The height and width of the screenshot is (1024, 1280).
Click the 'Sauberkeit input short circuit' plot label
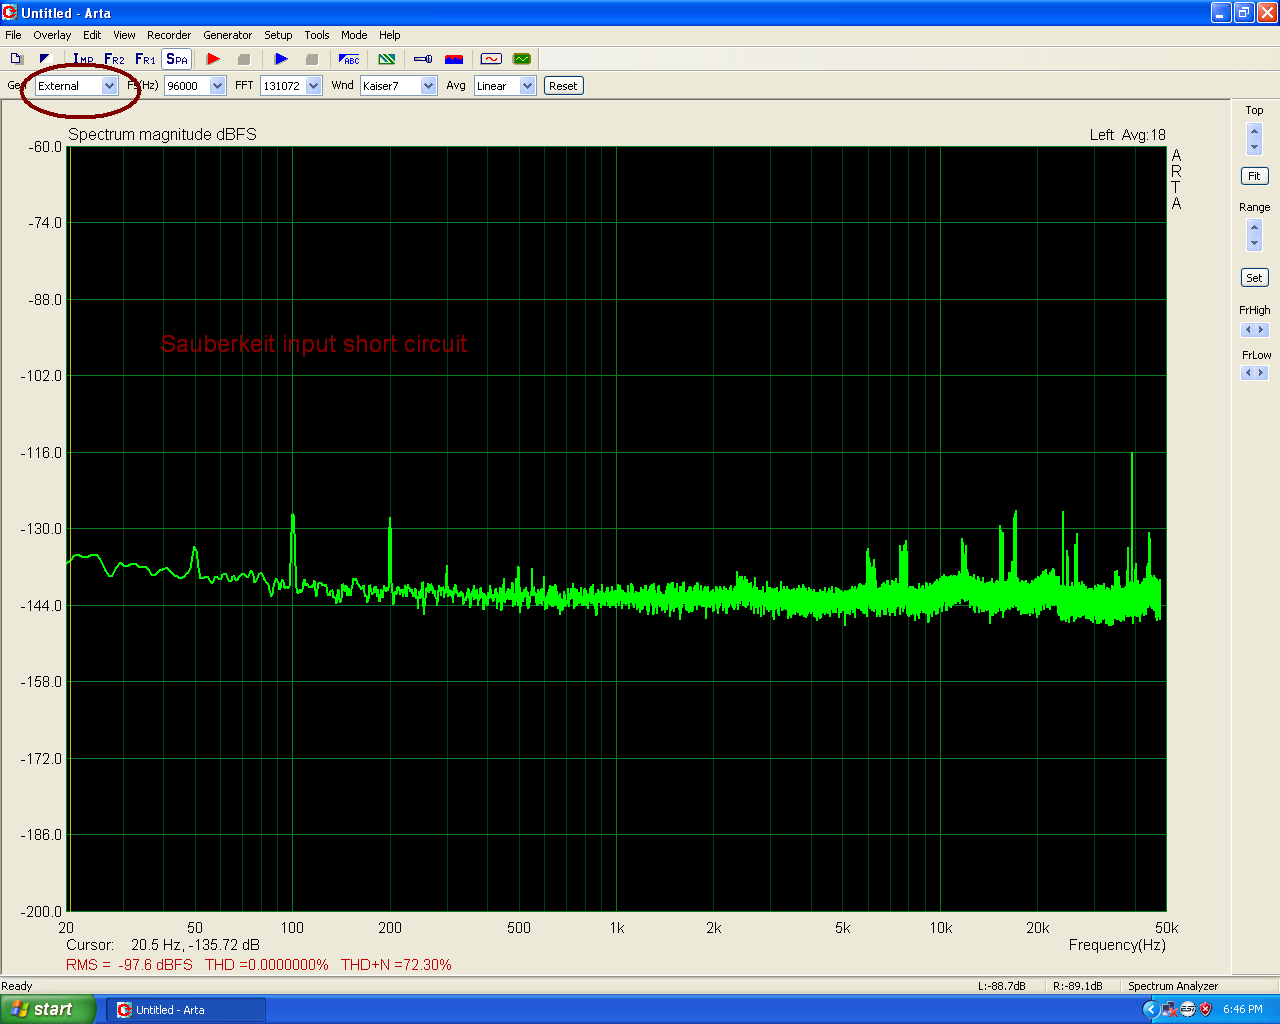coord(314,344)
